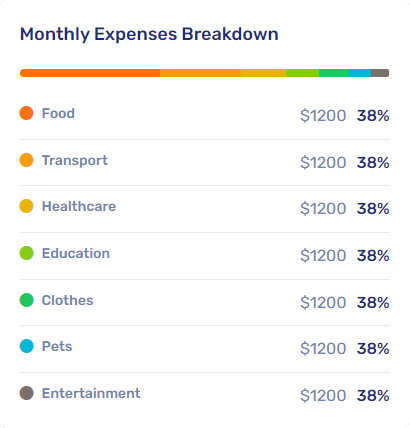
Task: Click the lime Education color dot
Action: click(x=26, y=253)
